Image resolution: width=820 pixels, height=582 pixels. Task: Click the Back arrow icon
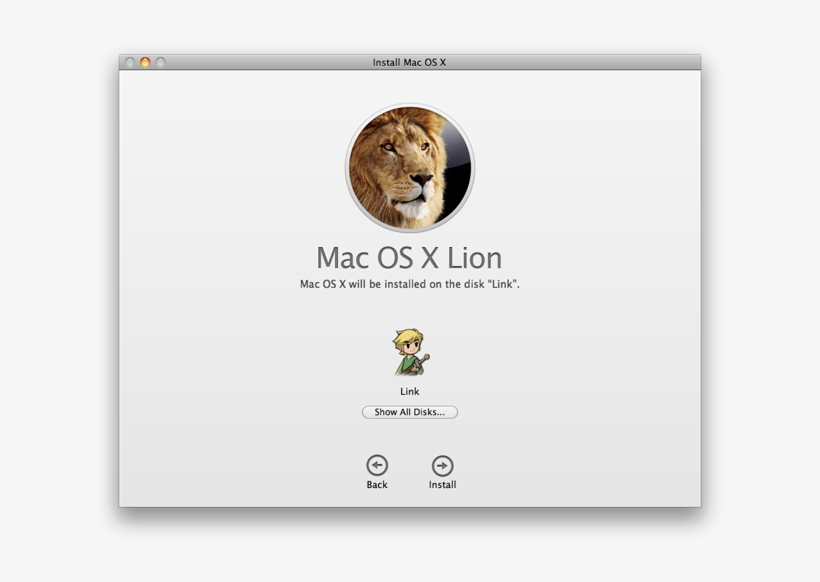click(x=377, y=465)
